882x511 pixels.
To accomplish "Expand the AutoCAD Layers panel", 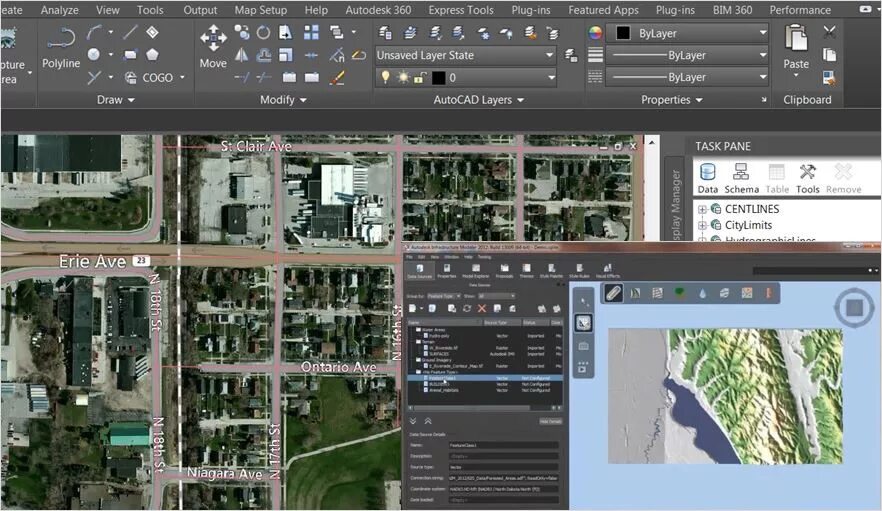I will pos(520,100).
